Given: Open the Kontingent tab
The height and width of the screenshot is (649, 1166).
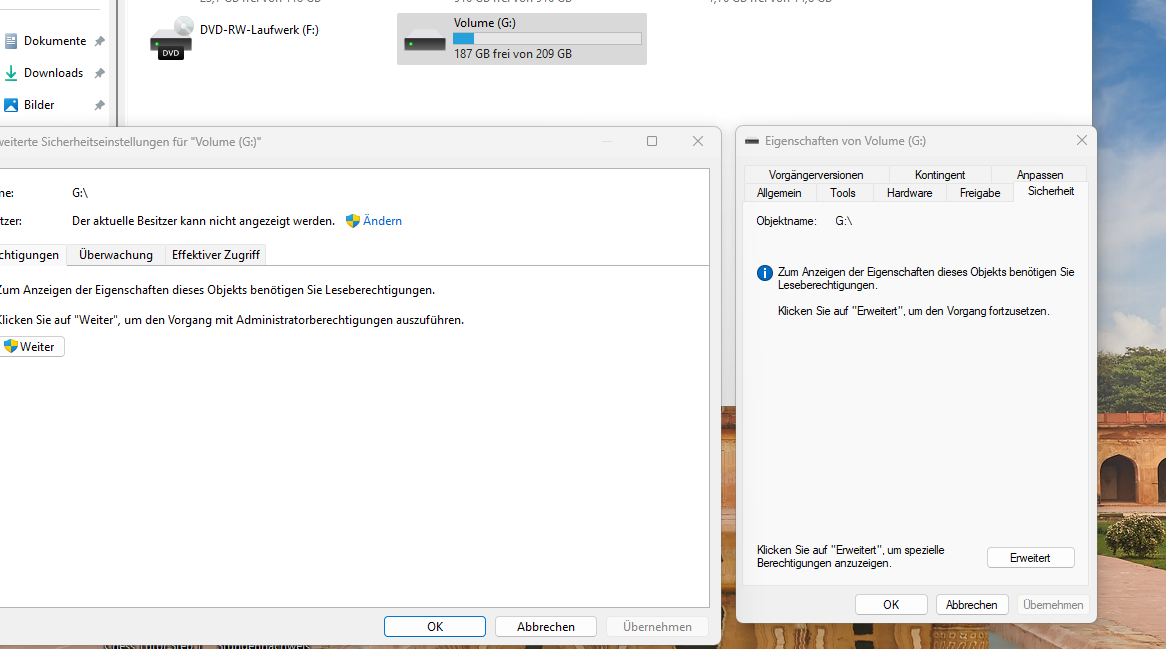Looking at the screenshot, I should [x=940, y=175].
